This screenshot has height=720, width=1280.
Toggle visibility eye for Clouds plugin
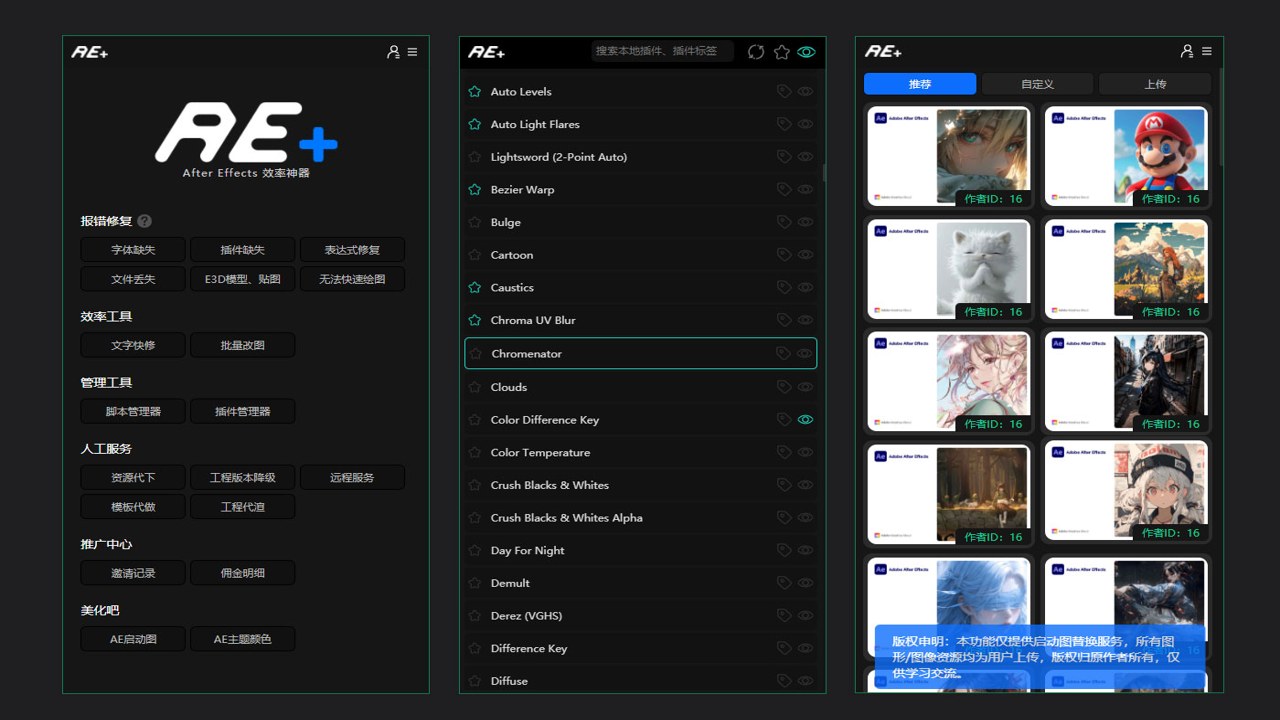click(805, 387)
